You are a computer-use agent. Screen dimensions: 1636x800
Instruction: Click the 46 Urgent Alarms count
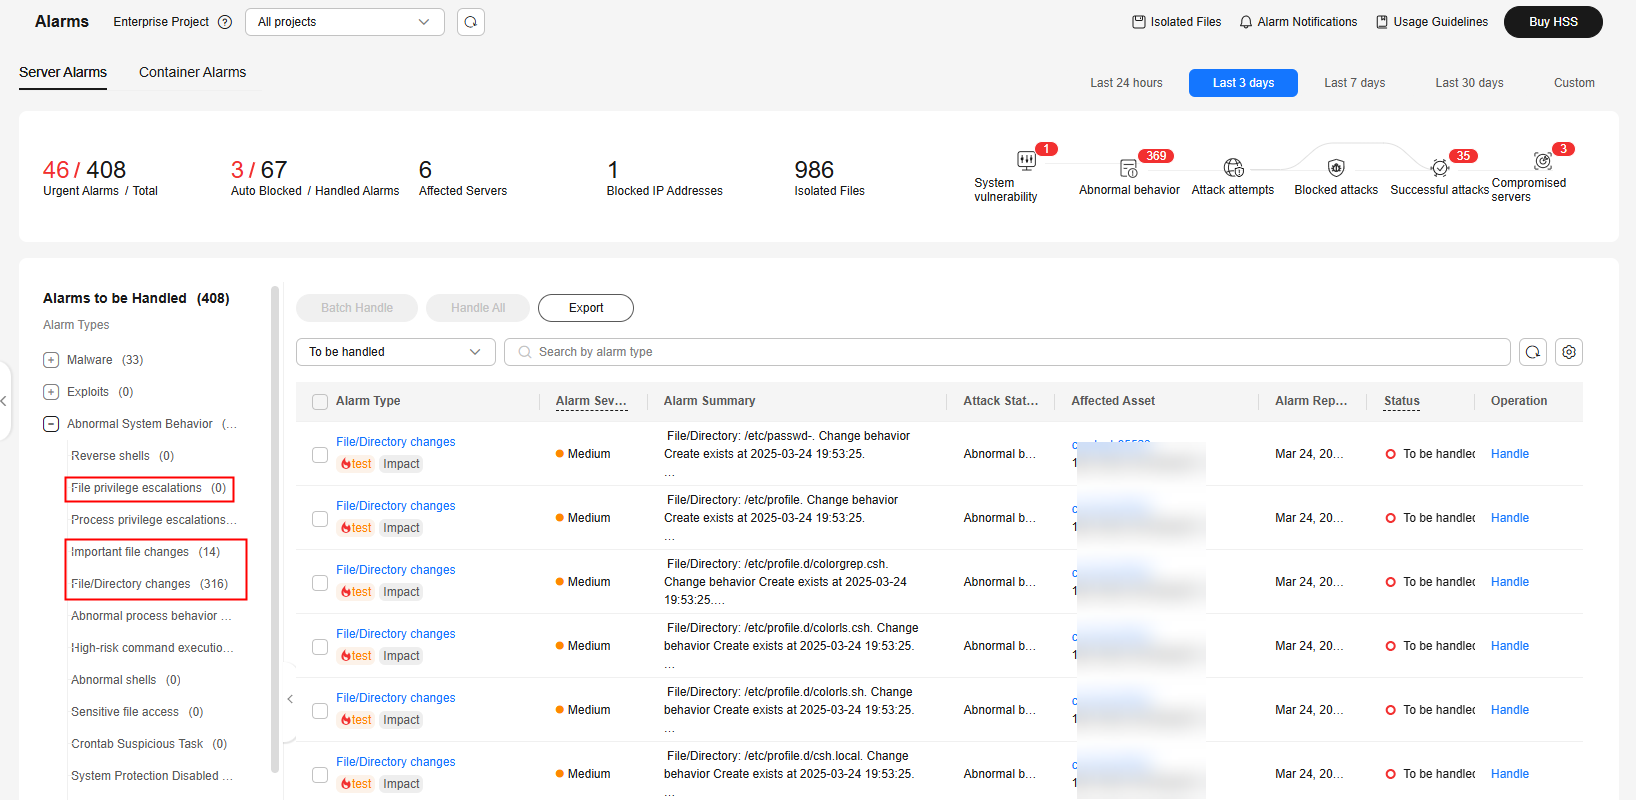pyautogui.click(x=56, y=170)
